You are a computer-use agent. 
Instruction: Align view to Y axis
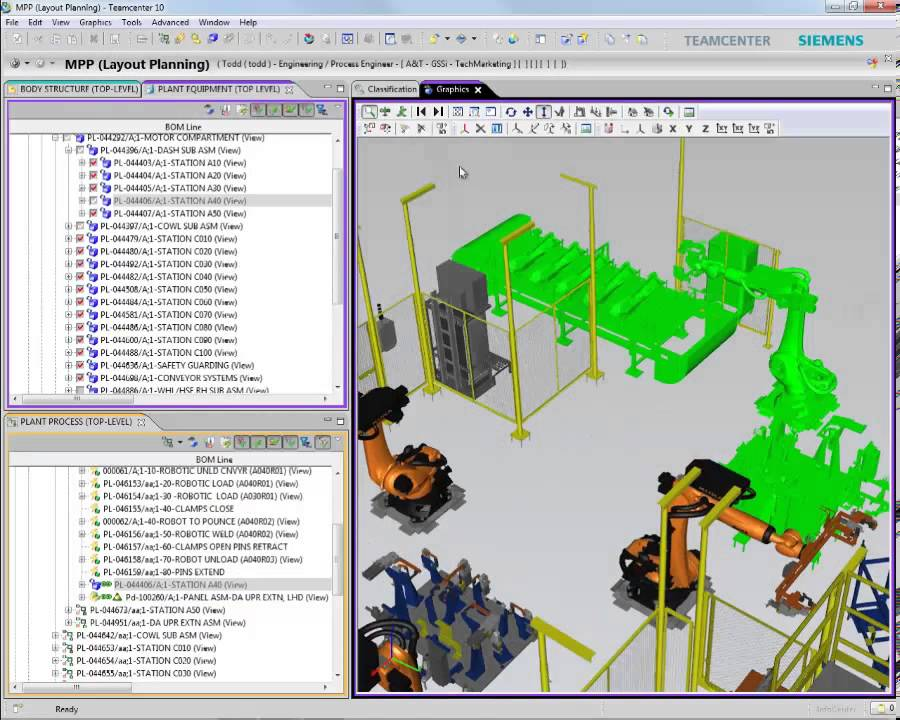(688, 129)
